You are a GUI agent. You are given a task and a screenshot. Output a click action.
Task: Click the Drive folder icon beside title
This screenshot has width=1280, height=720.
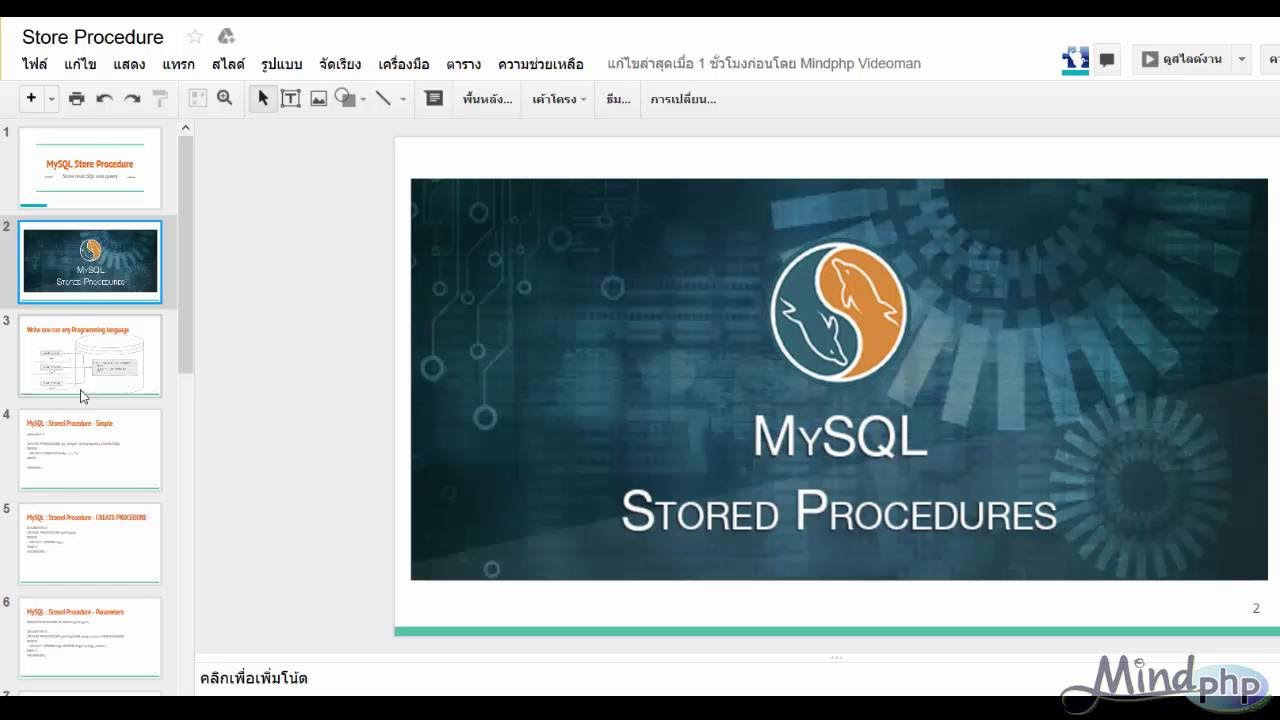pos(226,37)
